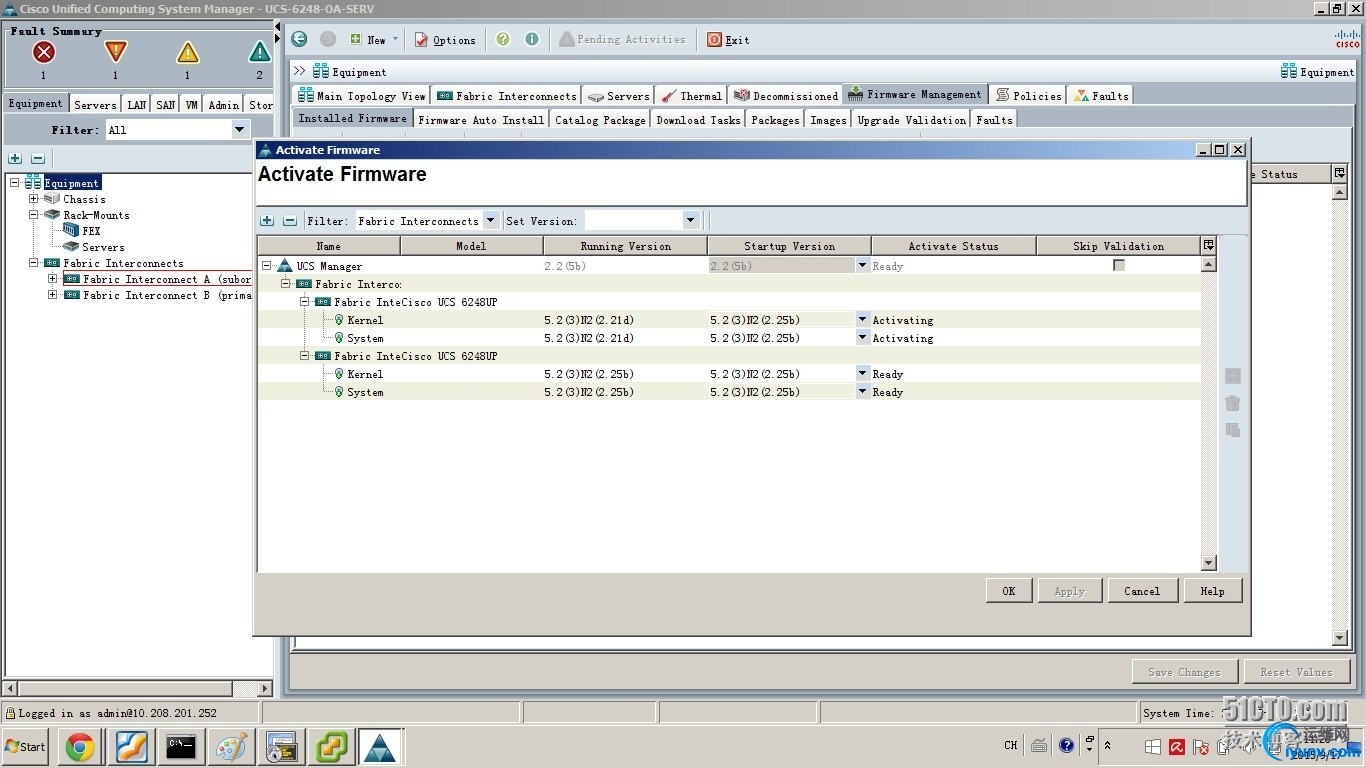Image resolution: width=1366 pixels, height=768 pixels.
Task: Expand Fabric Interconnect A tree node
Action: [52, 279]
